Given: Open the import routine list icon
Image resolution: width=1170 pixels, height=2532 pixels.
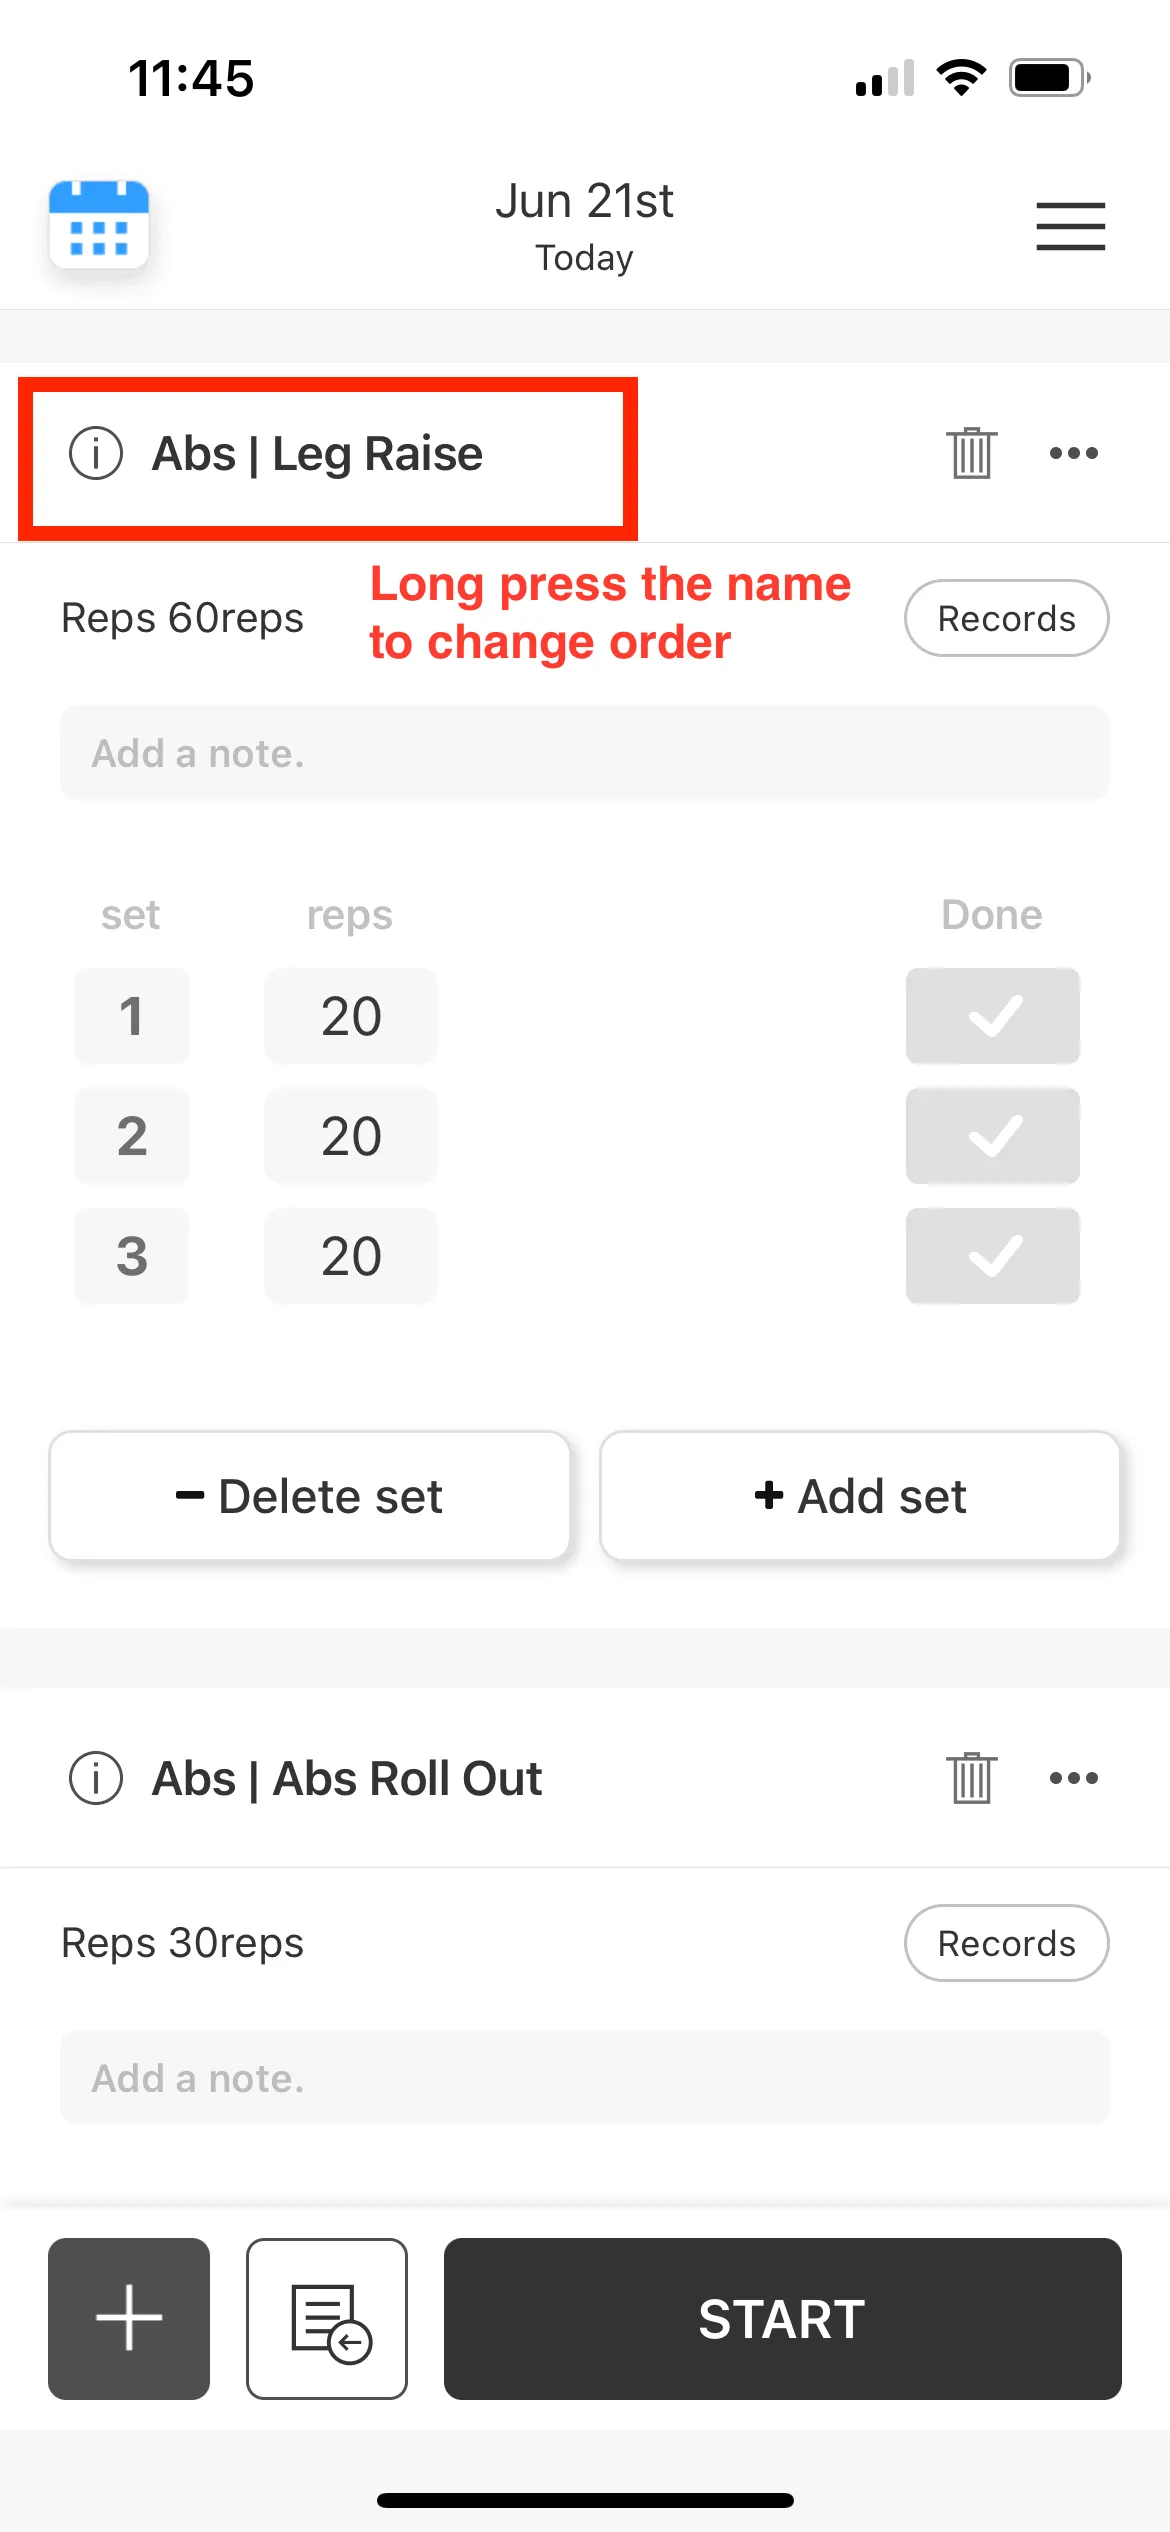Looking at the screenshot, I should coord(327,2318).
